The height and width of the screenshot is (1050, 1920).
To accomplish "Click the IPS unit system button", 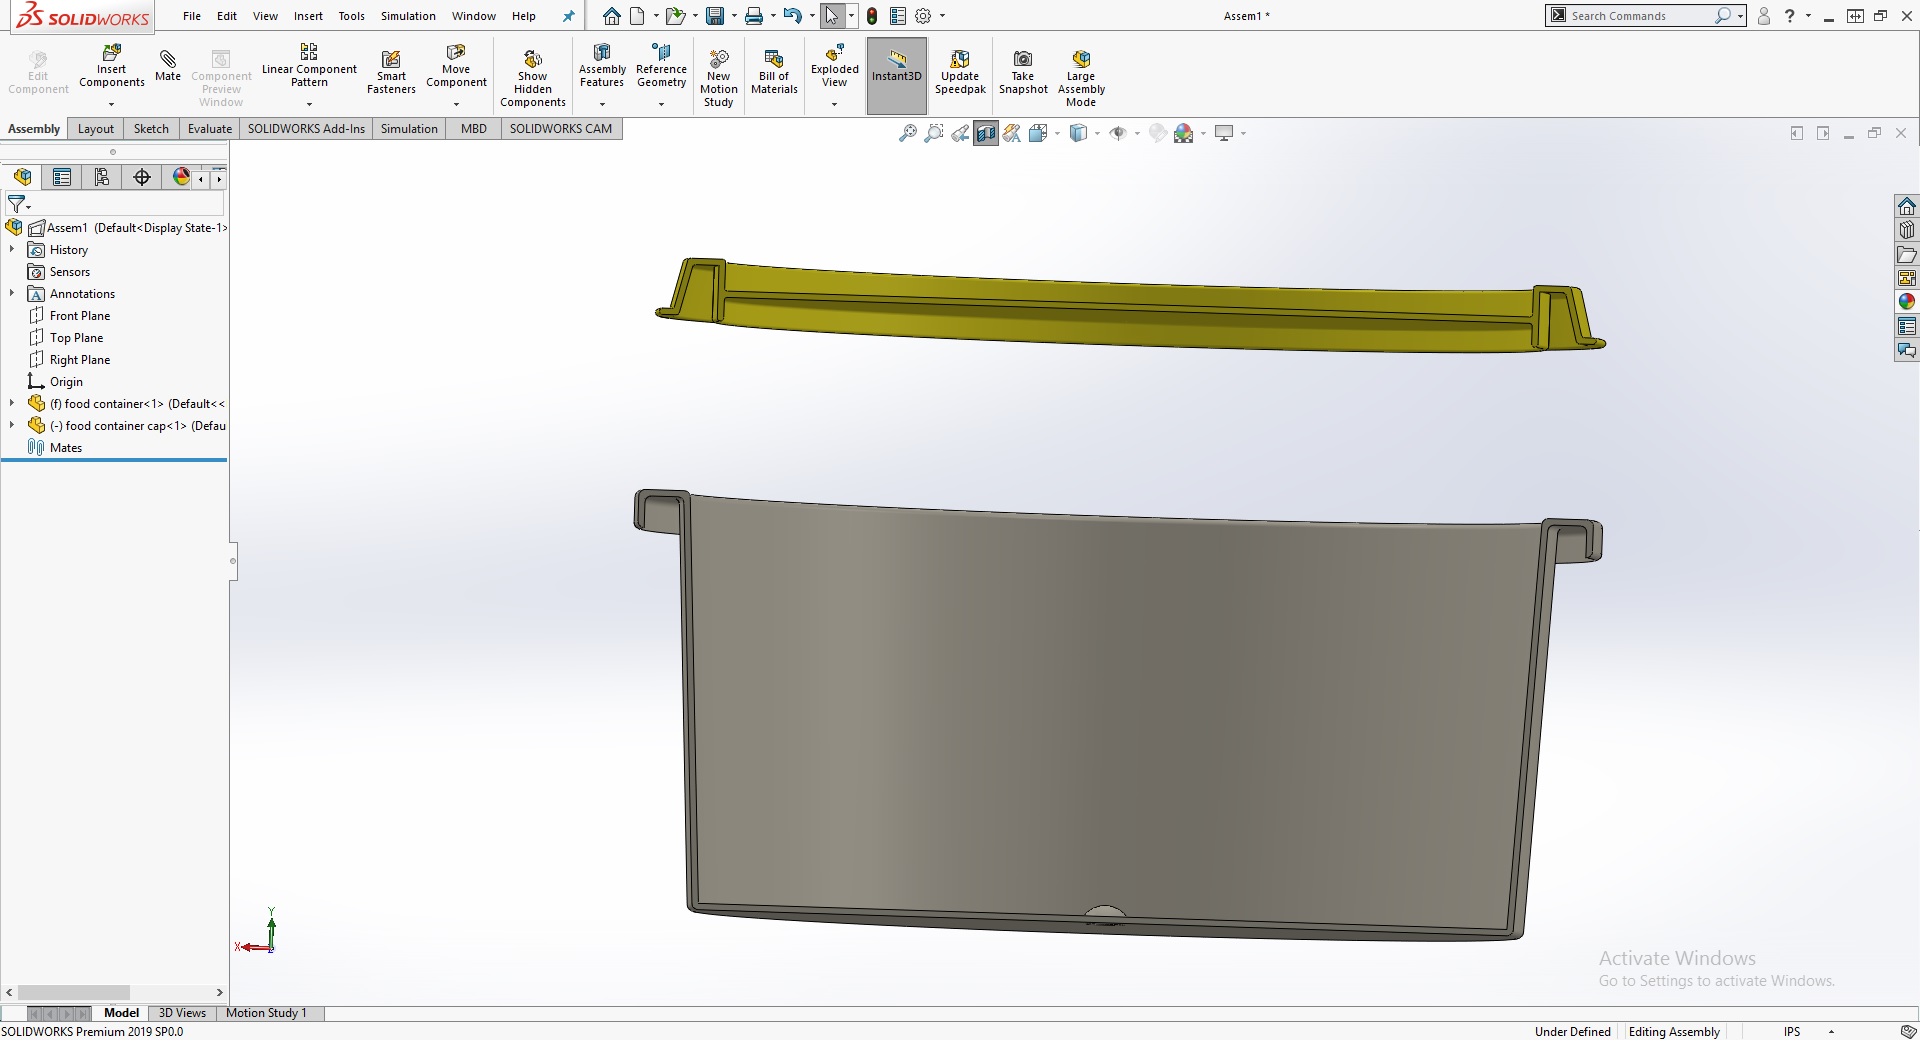I will coord(1791,1032).
